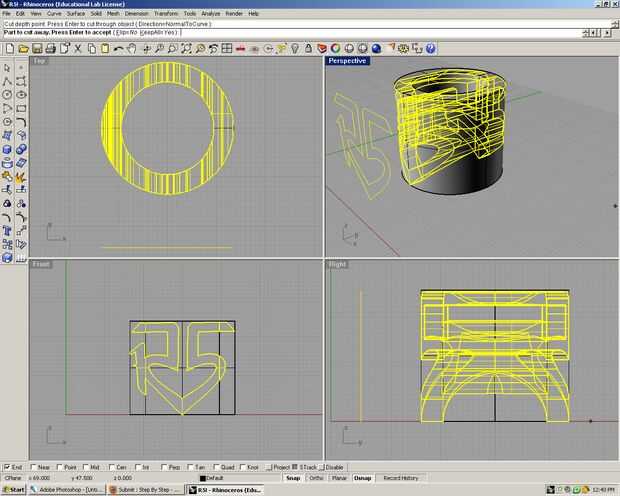
Task: Select the Circle tool in left toolbar
Action: pos(7,95)
